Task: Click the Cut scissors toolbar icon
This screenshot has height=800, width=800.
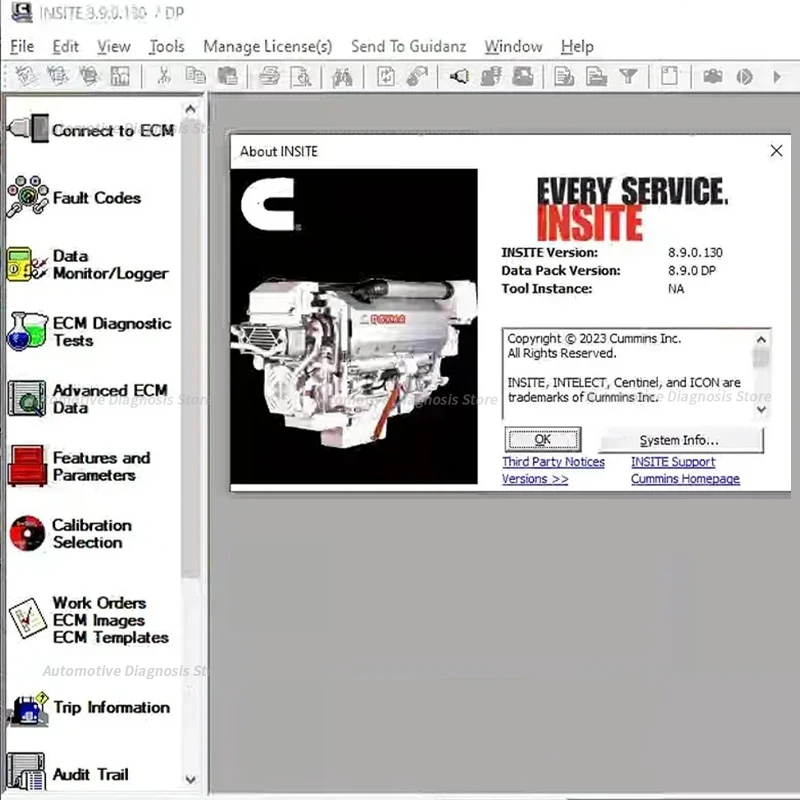Action: click(164, 77)
